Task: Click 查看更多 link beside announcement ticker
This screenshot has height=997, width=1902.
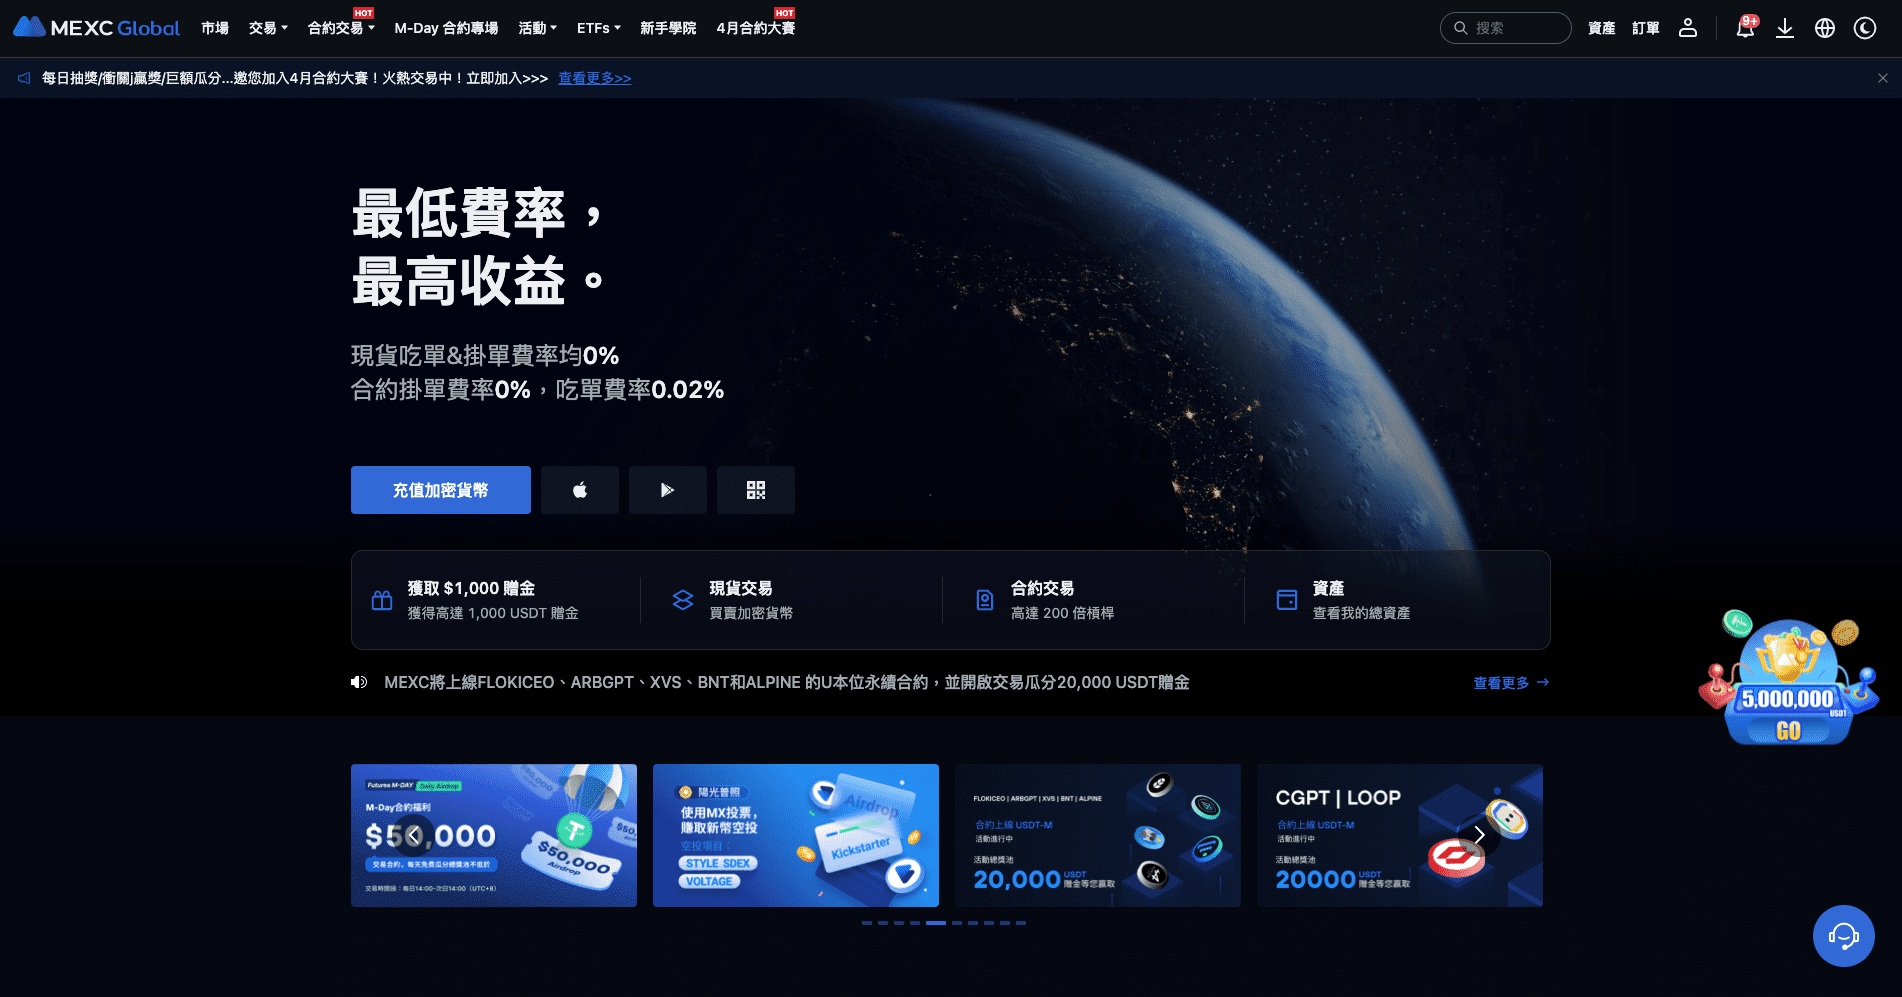Action: pos(1511,682)
